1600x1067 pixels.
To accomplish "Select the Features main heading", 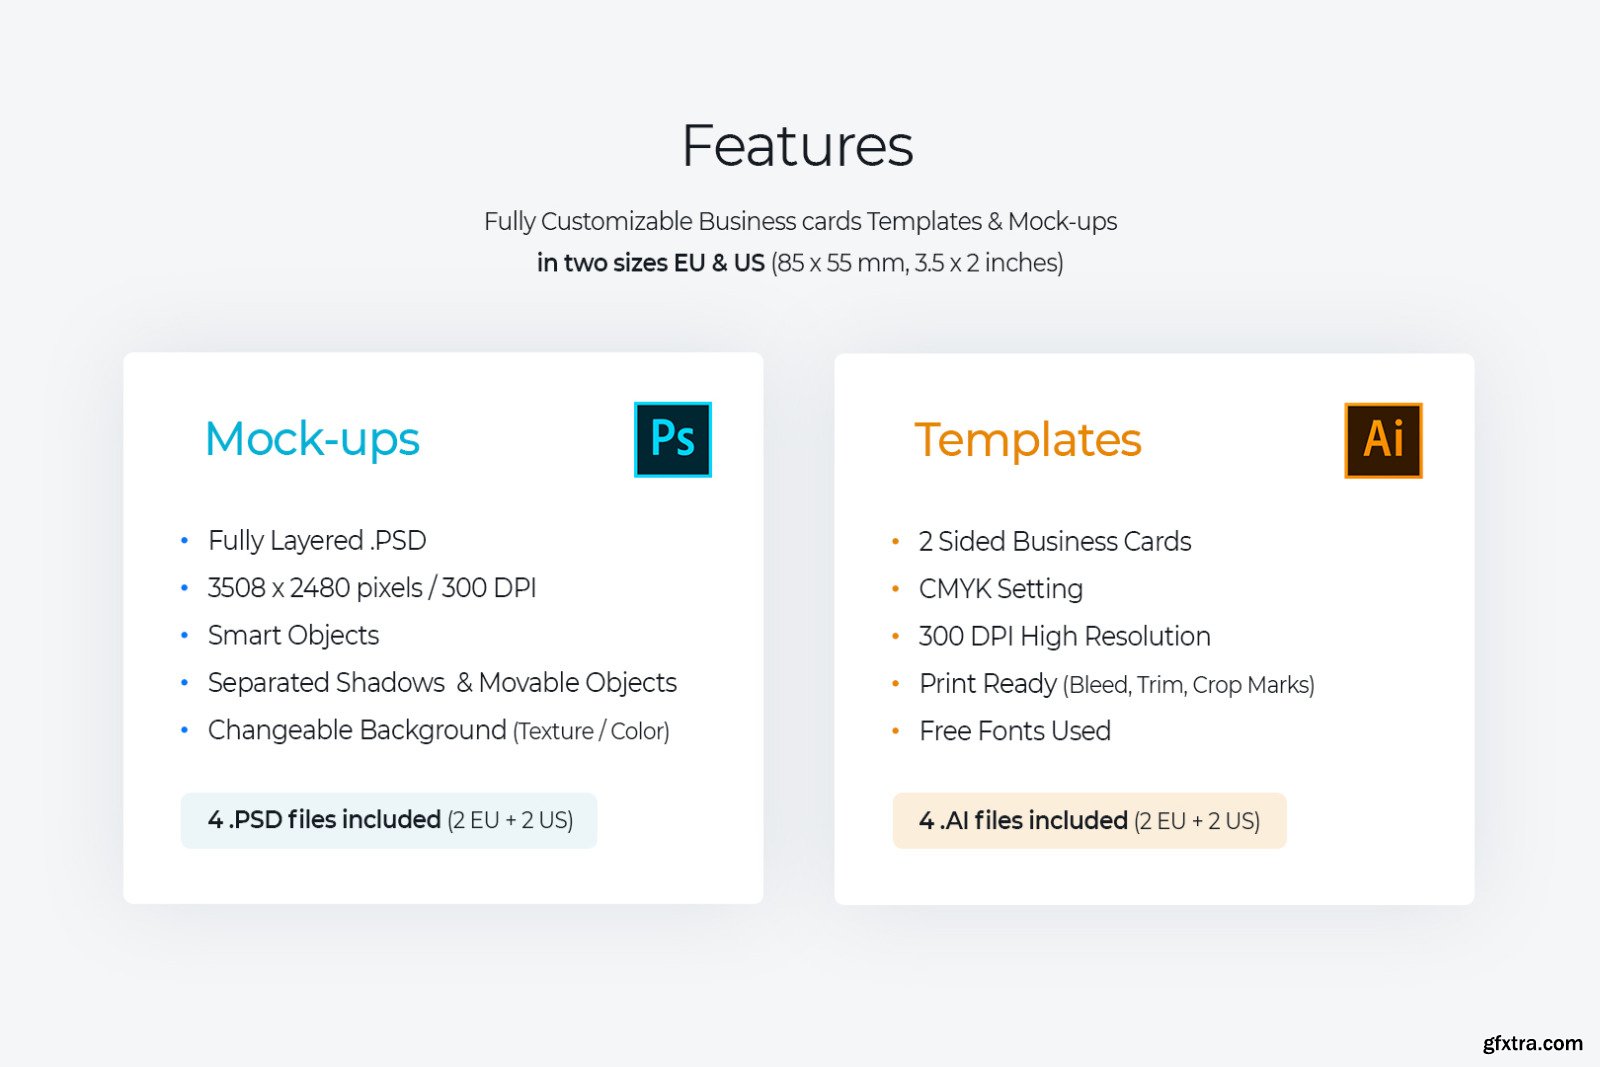I will pos(797,146).
